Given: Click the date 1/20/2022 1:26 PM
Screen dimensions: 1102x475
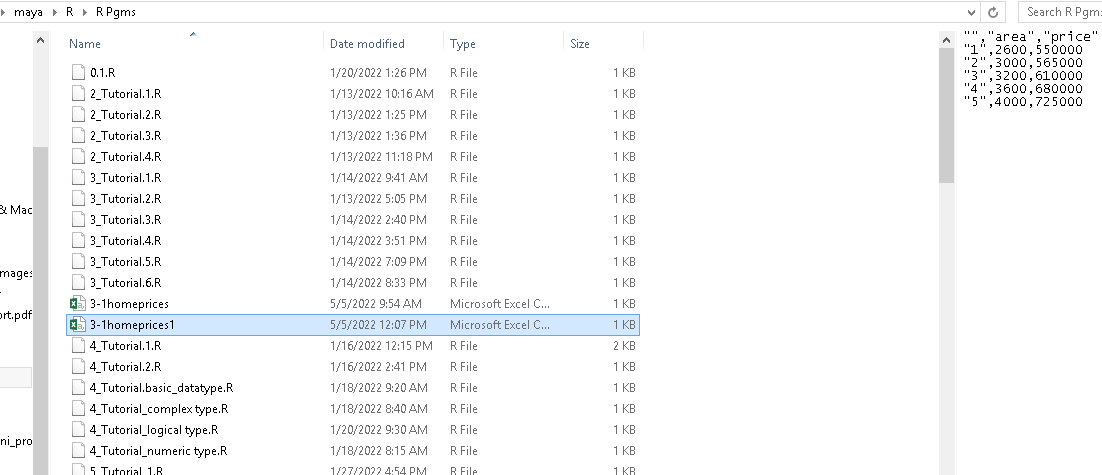Looking at the screenshot, I should click(378, 72).
